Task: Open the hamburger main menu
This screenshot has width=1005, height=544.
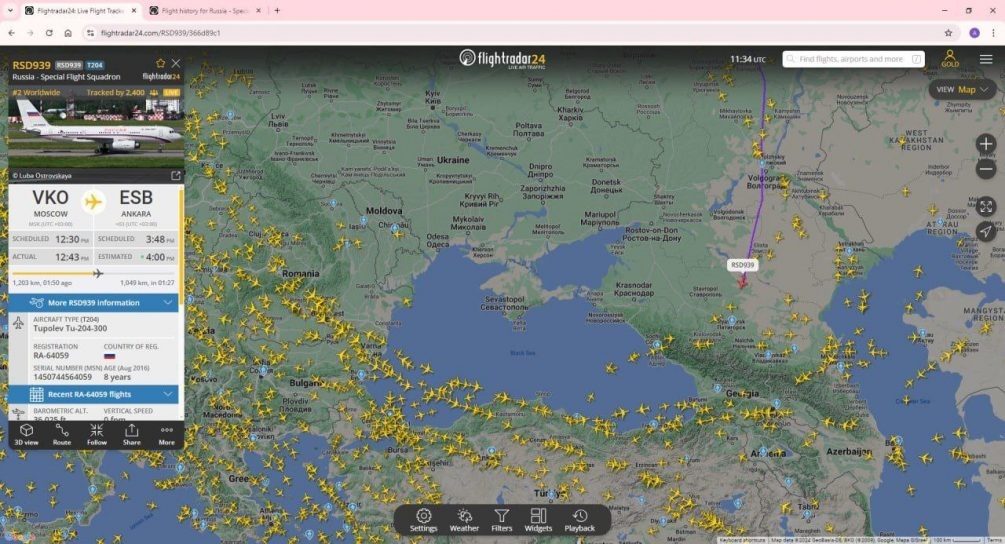Action: coord(986,59)
